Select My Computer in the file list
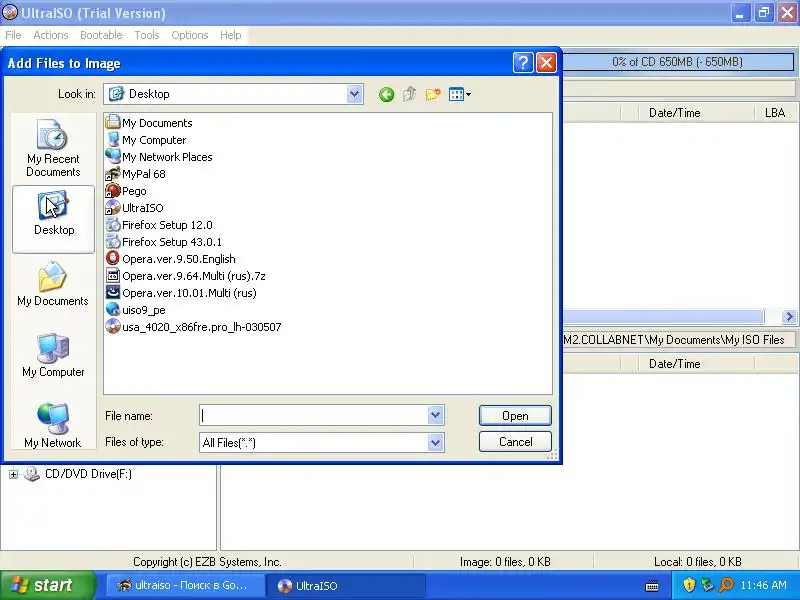Image resolution: width=800 pixels, height=600 pixels. [146, 140]
